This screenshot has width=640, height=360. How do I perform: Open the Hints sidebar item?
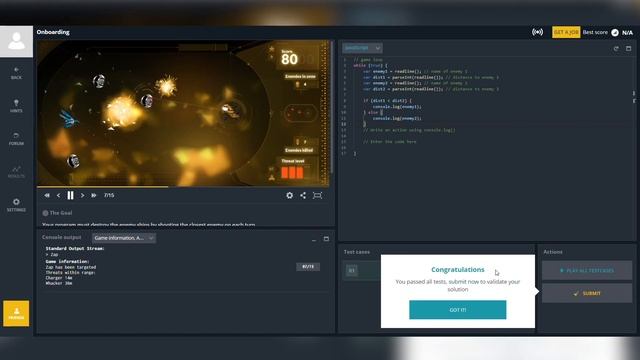click(x=16, y=106)
